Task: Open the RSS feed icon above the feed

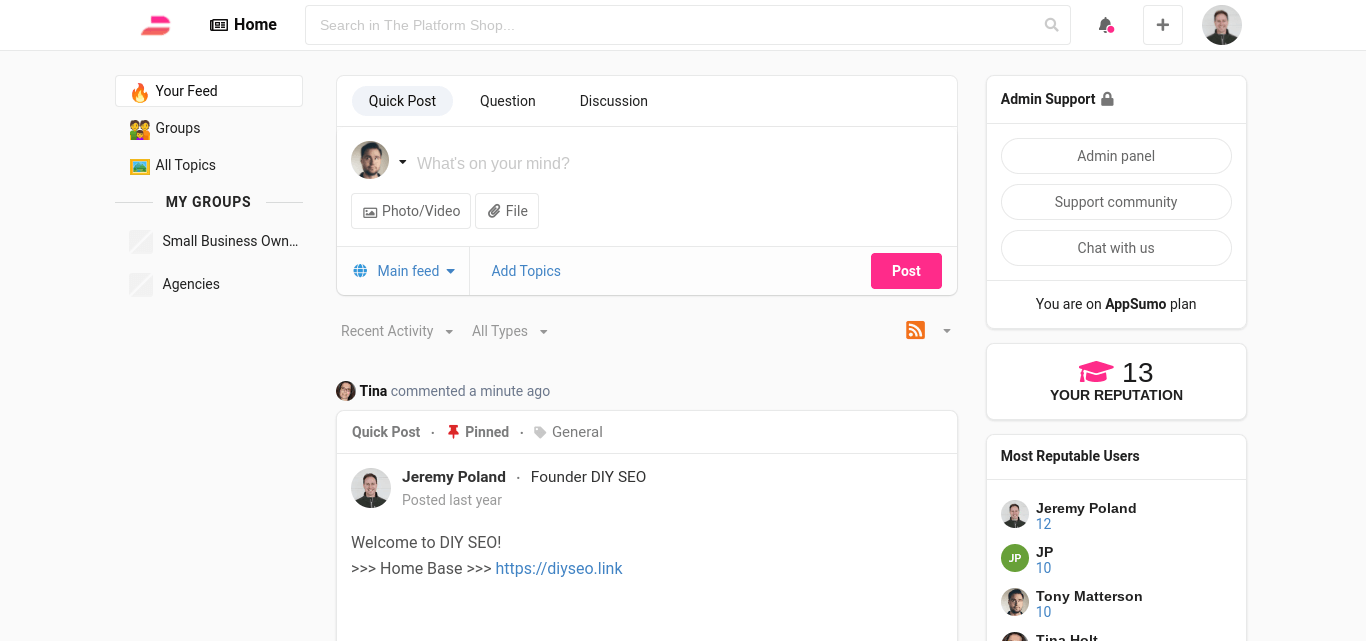Action: click(x=915, y=330)
